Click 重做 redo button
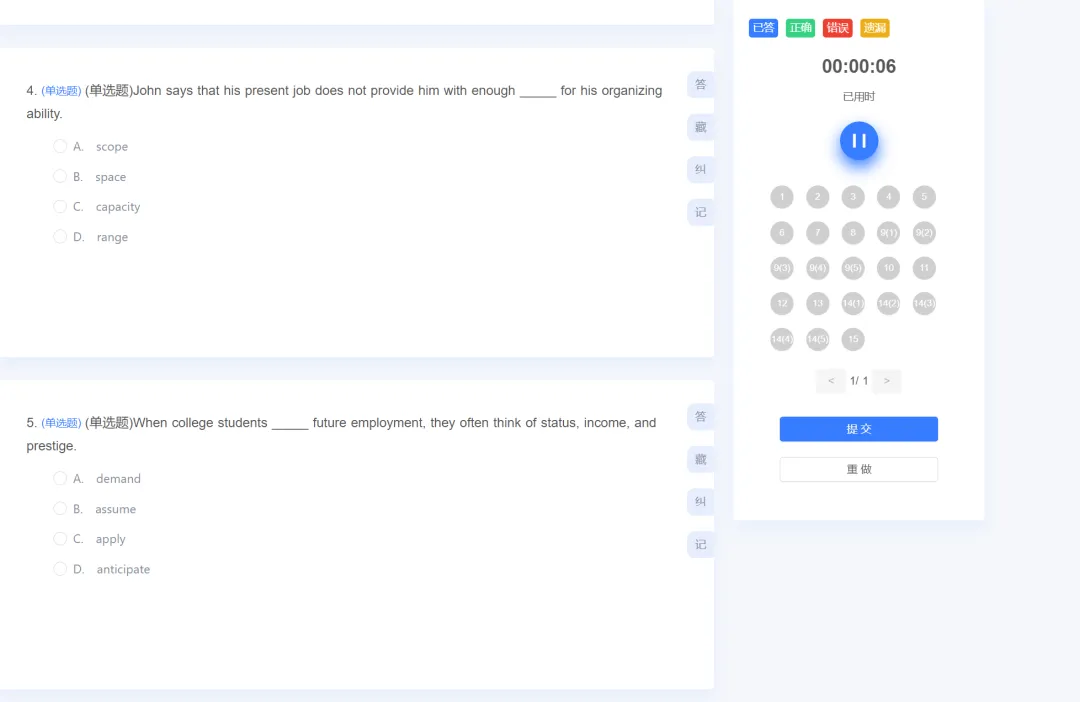Screen dimensions: 1080x702 (858, 469)
